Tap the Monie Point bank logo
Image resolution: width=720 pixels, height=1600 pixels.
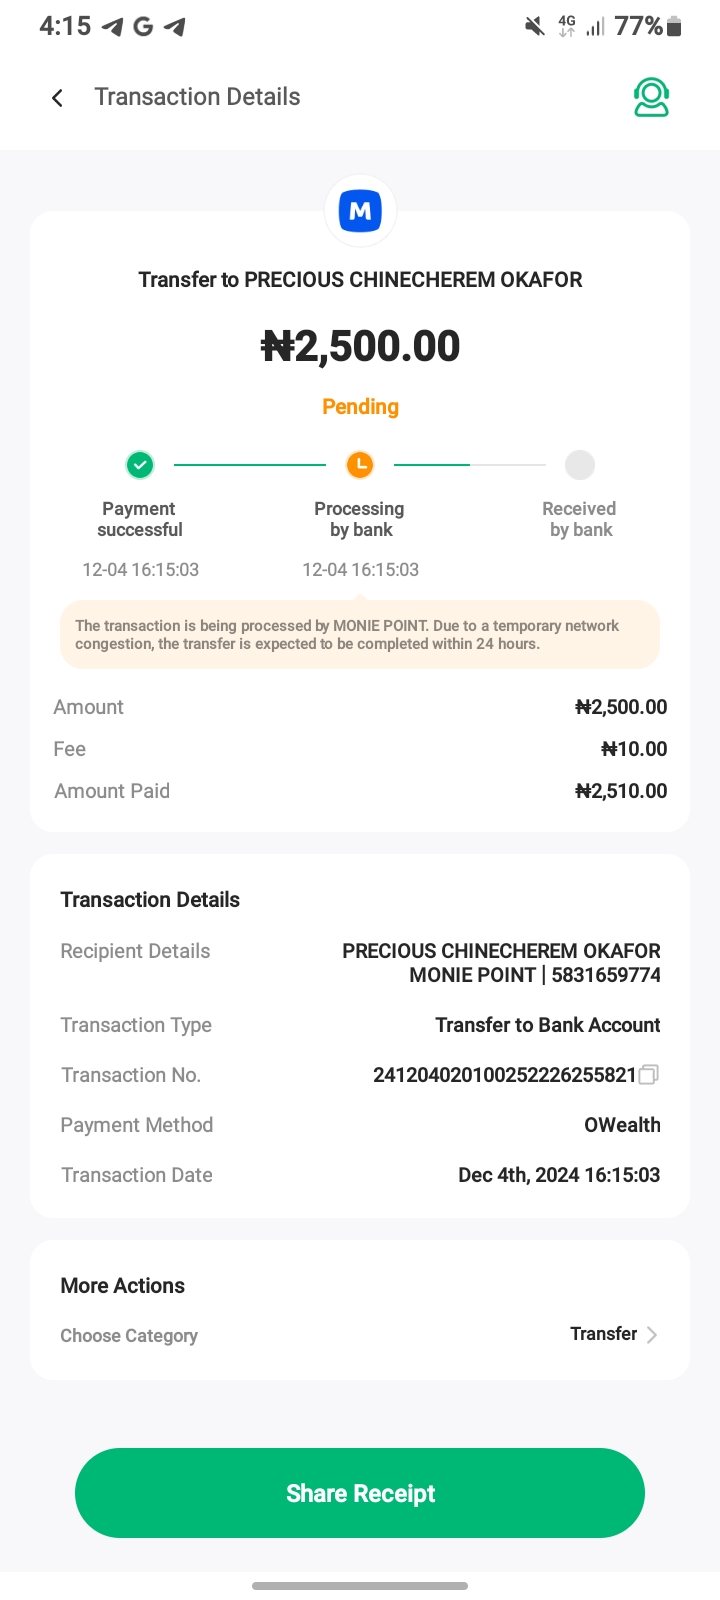point(360,211)
